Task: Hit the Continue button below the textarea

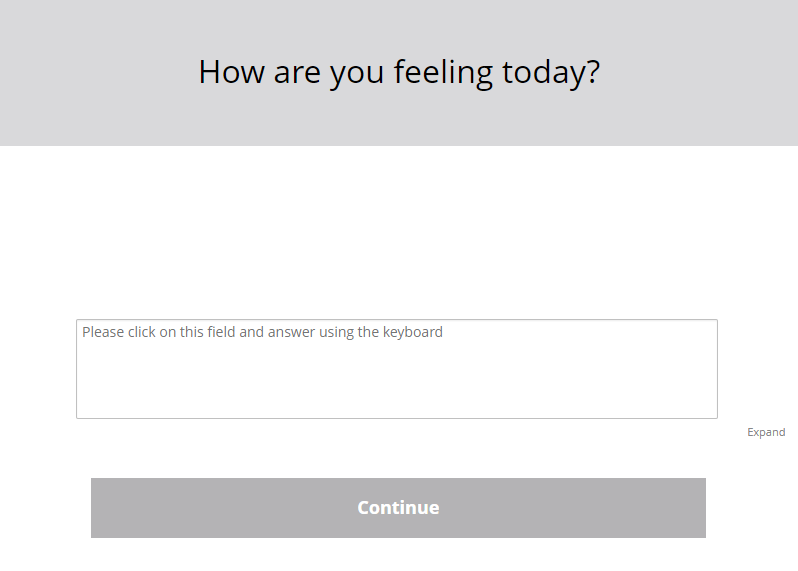Action: (x=398, y=507)
